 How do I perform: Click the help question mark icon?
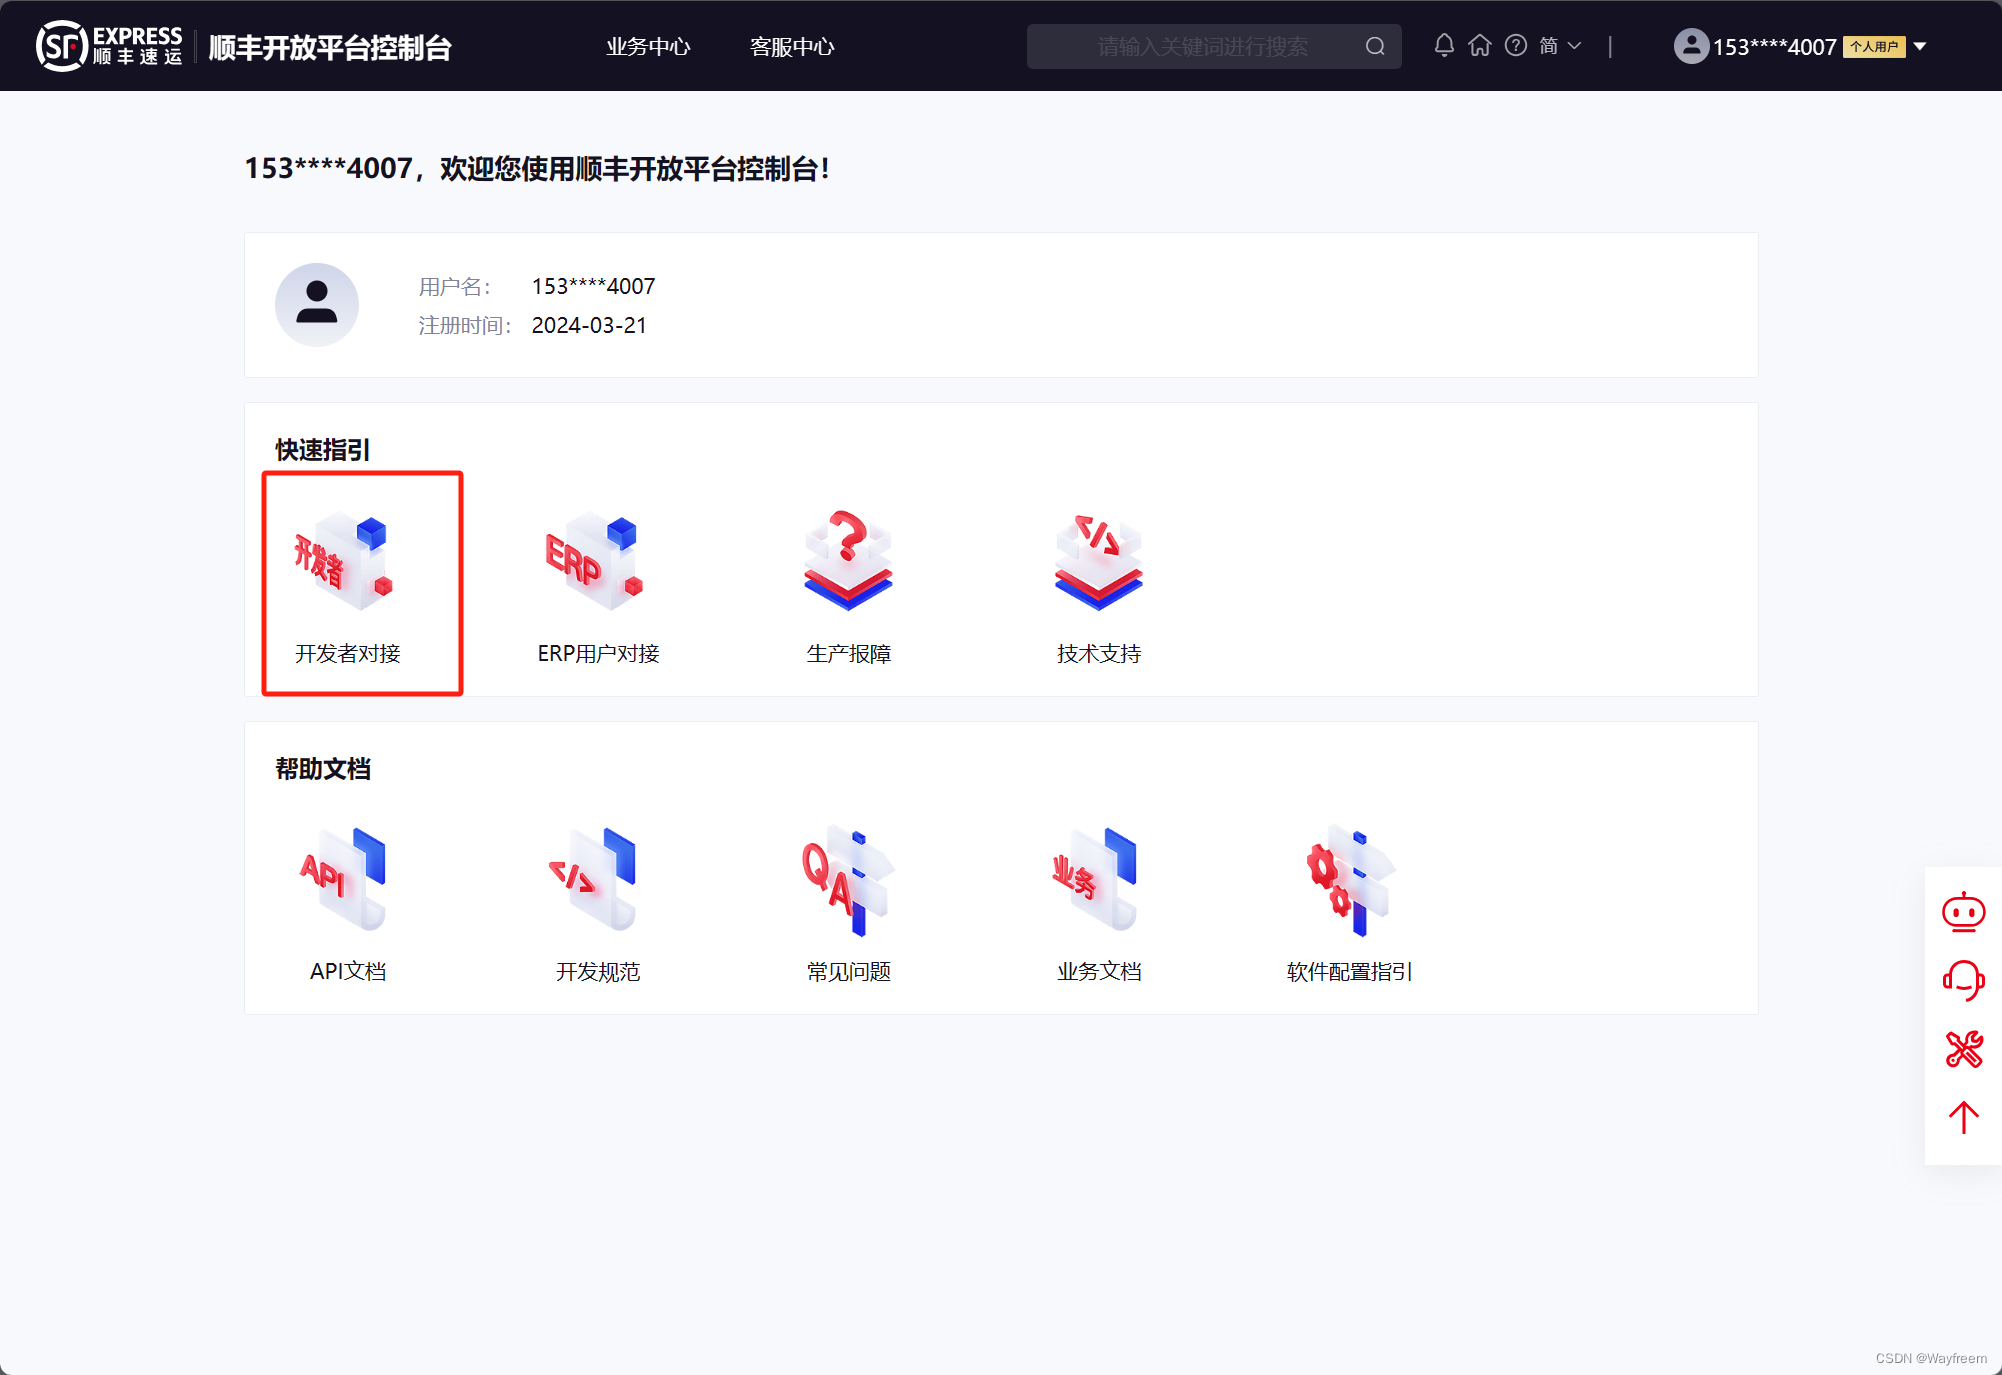pos(1516,46)
